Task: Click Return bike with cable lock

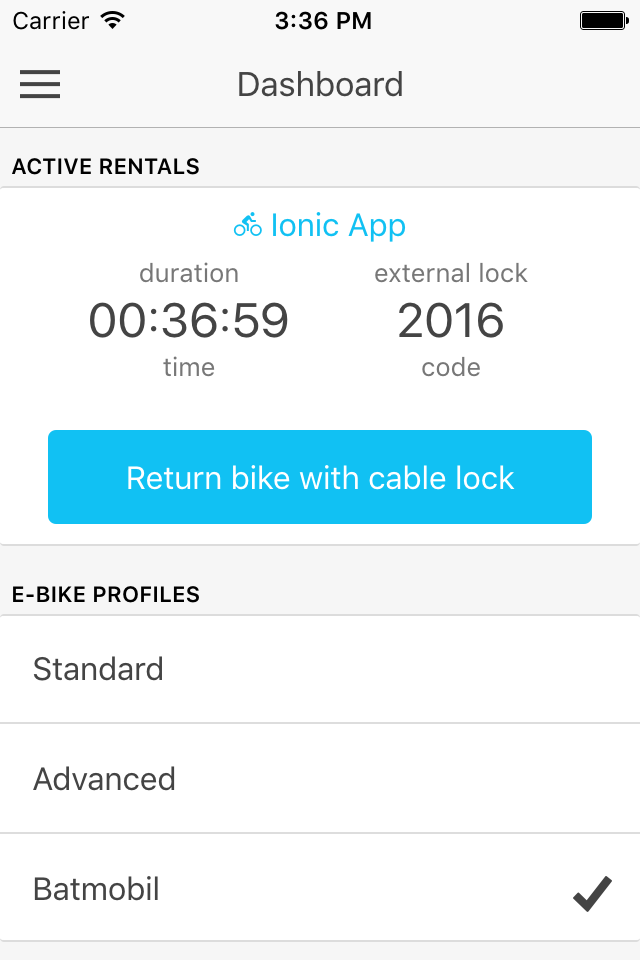Action: pos(320,477)
